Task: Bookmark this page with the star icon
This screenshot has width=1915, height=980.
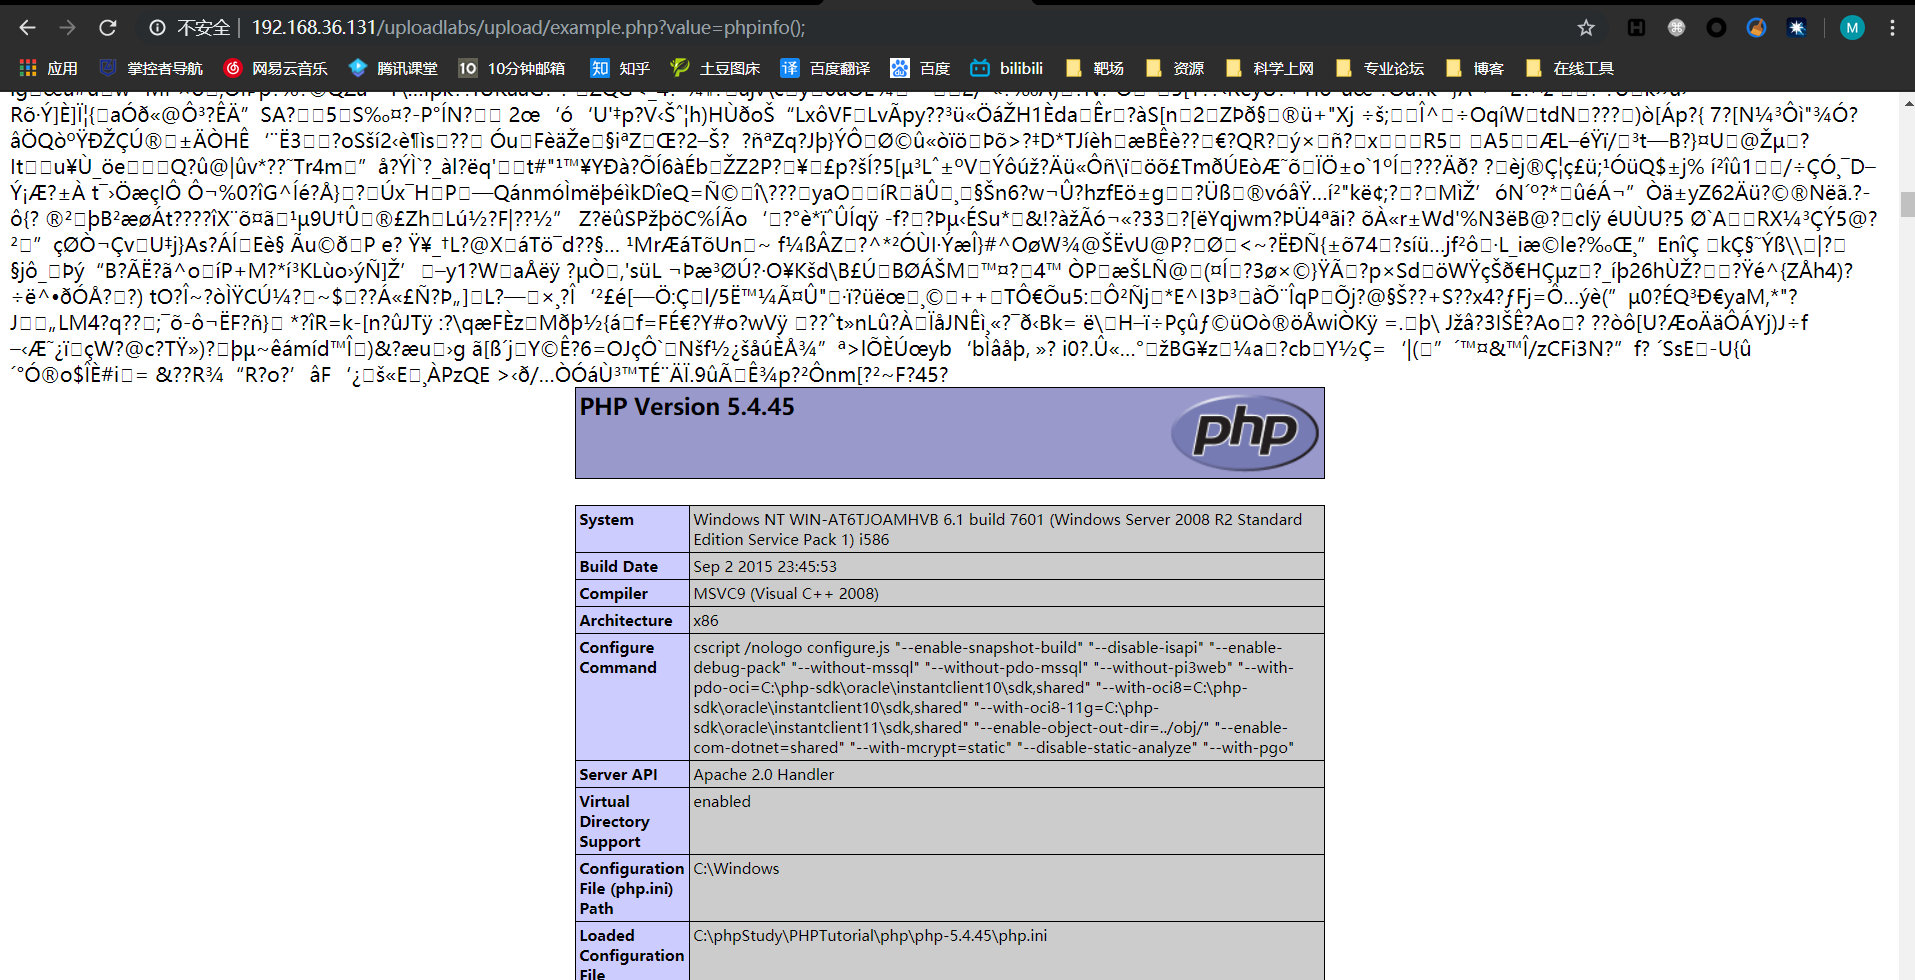Action: coord(1586,28)
